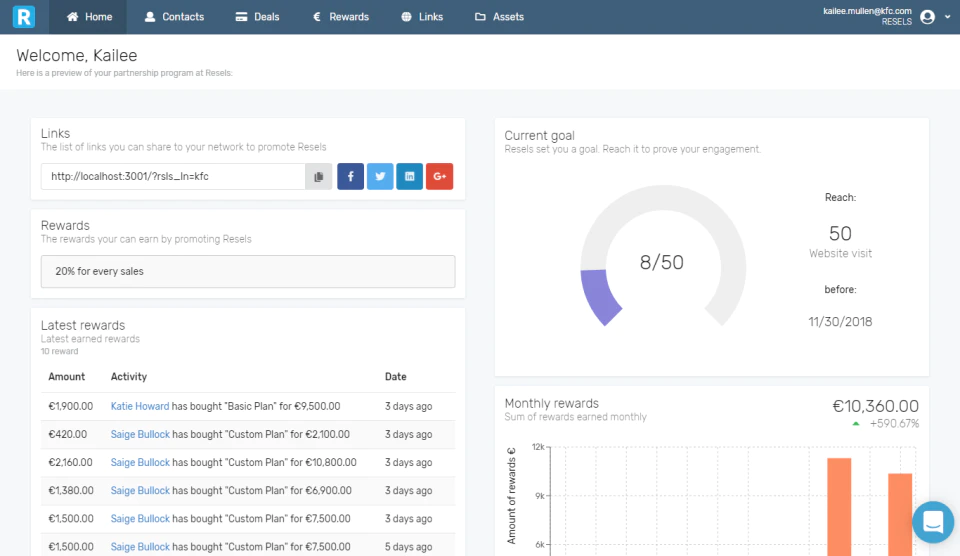Share the link on Facebook
The height and width of the screenshot is (556, 960).
[351, 176]
